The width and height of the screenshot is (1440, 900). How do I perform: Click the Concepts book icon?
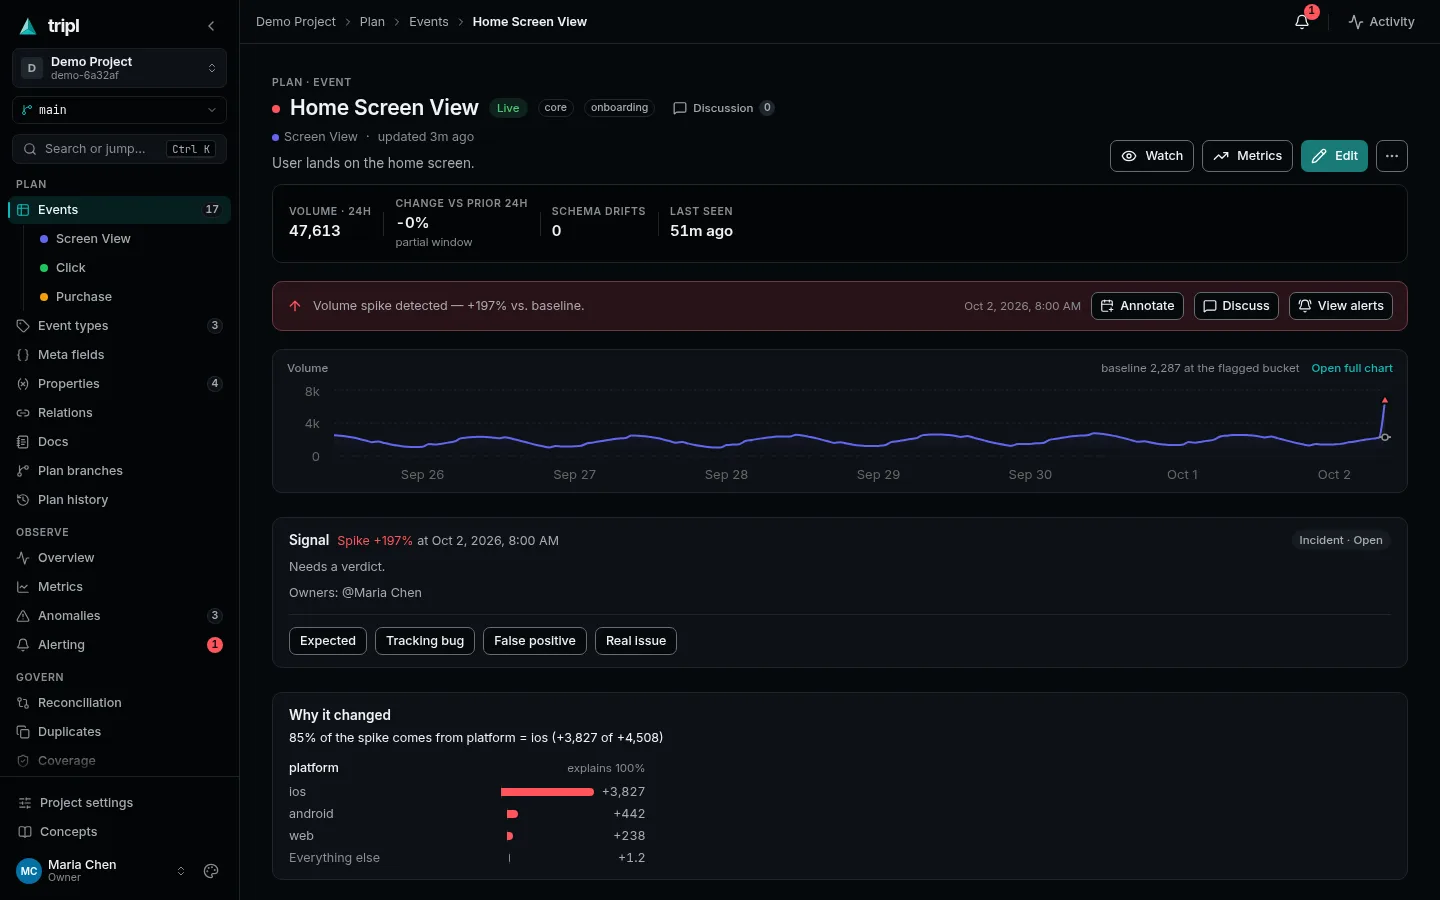click(x=25, y=832)
